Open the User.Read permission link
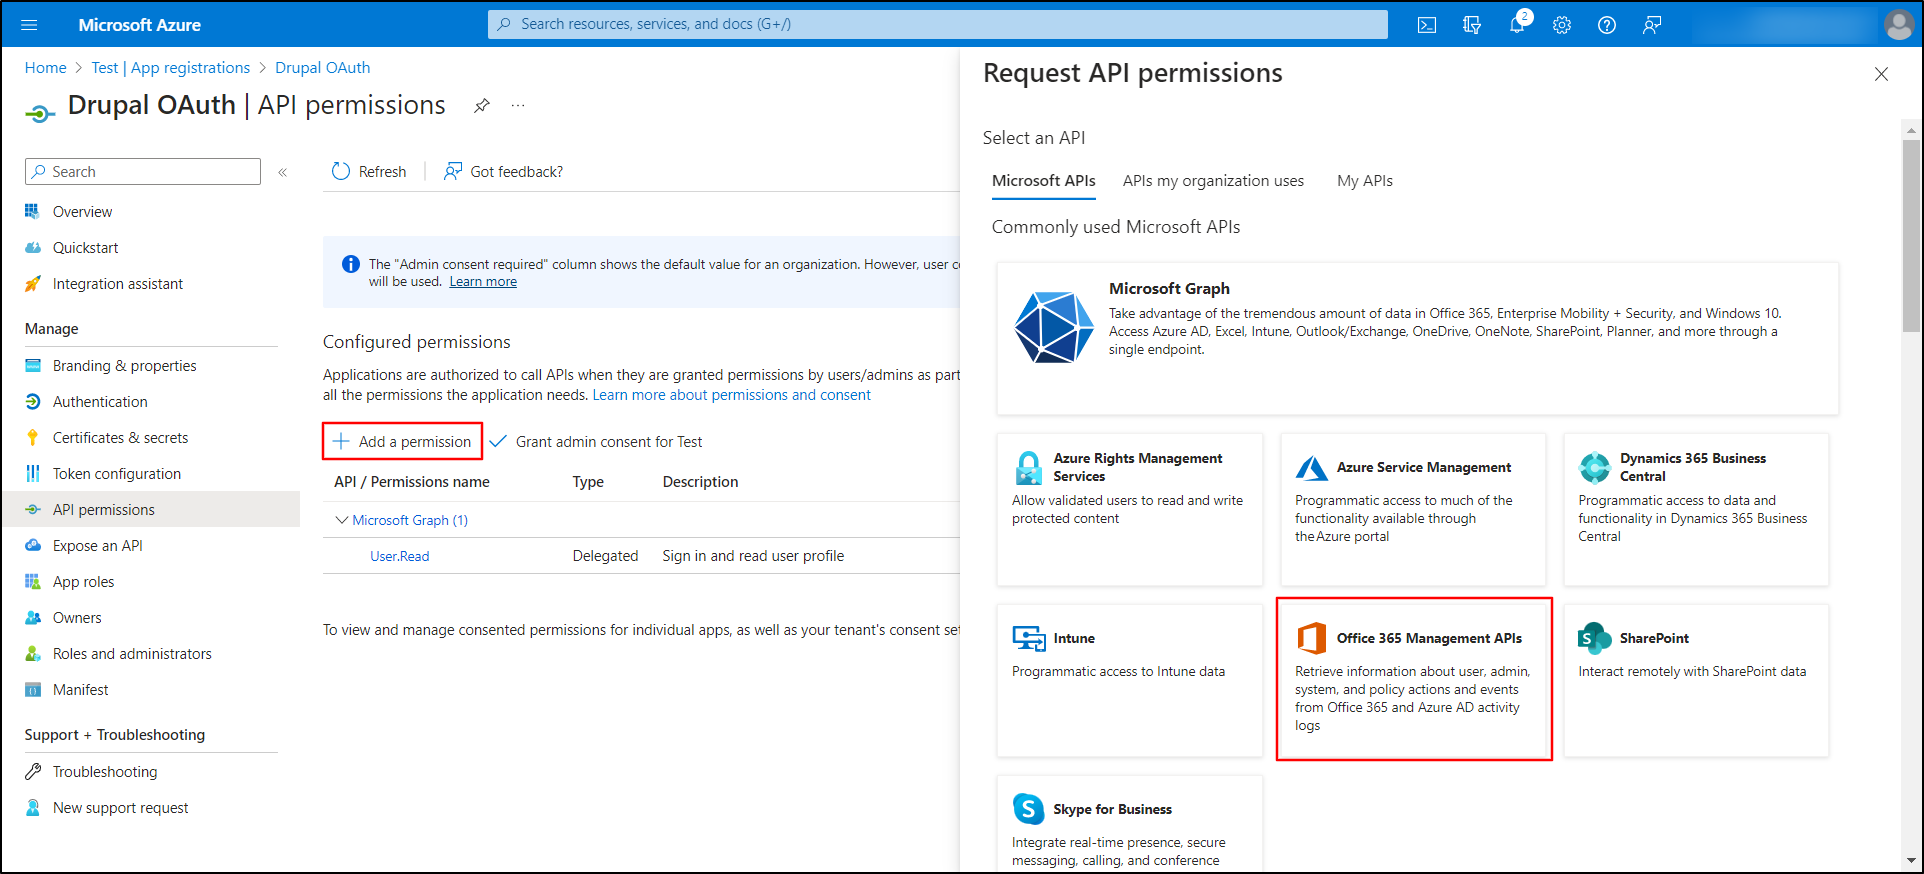 click(x=399, y=556)
